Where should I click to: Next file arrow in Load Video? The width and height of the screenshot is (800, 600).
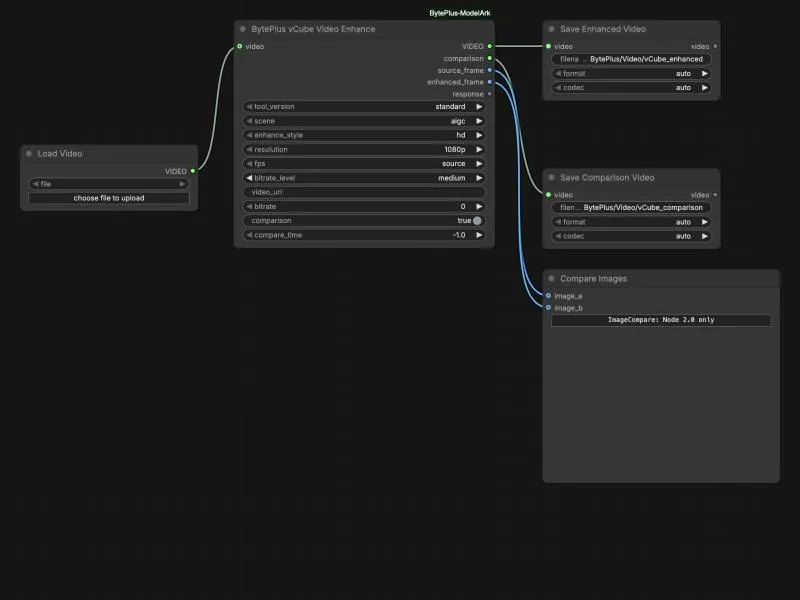pos(182,184)
